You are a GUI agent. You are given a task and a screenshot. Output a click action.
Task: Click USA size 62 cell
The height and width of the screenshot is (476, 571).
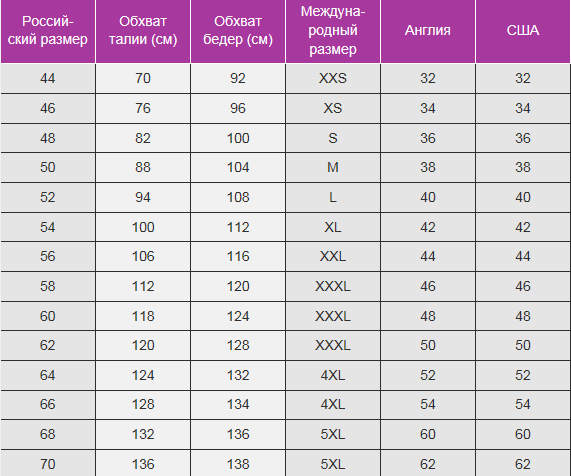tap(523, 464)
